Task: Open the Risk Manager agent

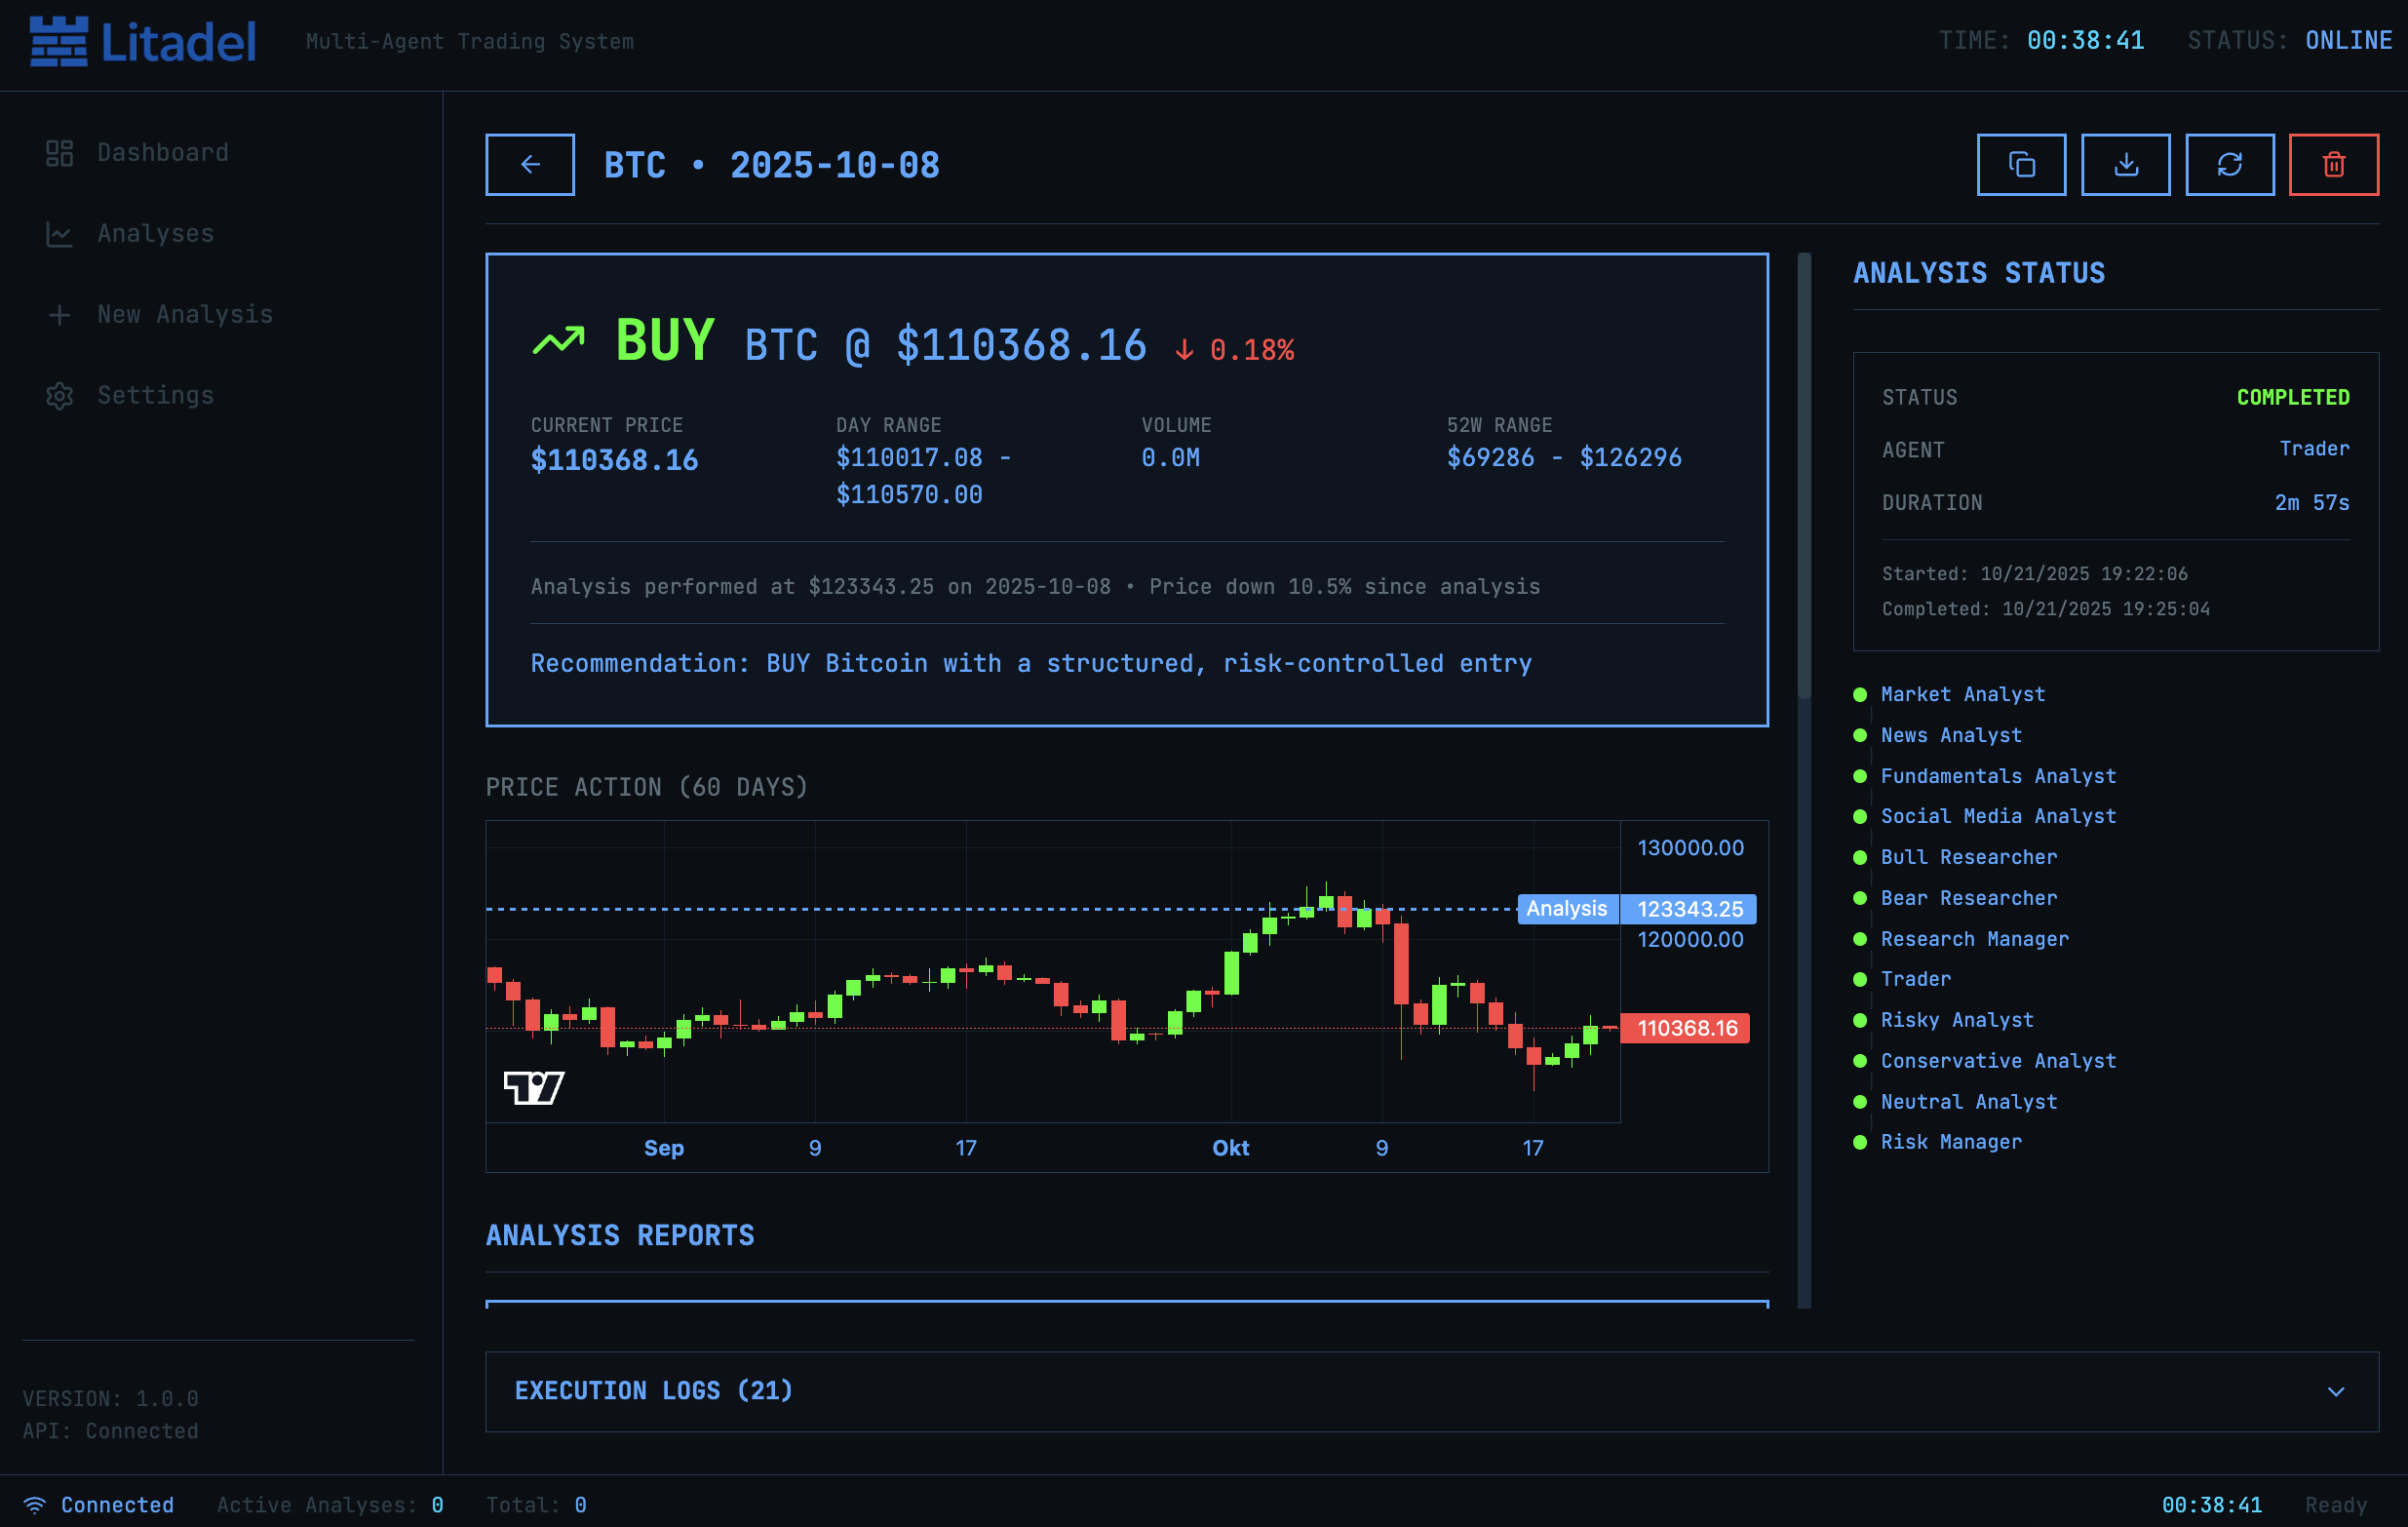Action: [1950, 1142]
